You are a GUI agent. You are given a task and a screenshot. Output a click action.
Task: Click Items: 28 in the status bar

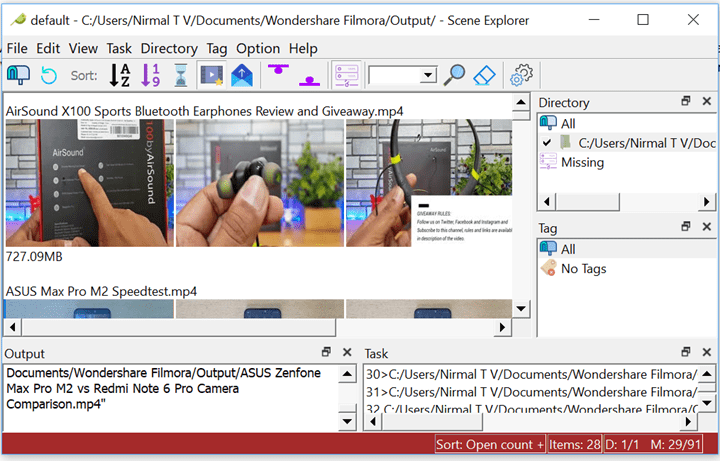pyautogui.click(x=574, y=444)
